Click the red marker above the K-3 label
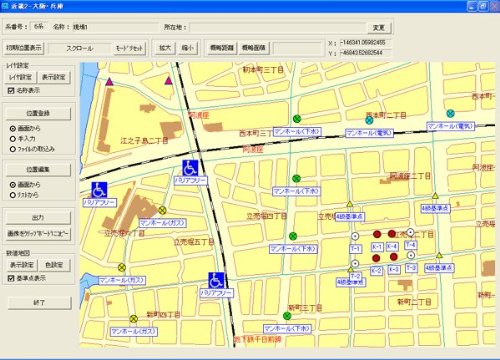500x360 pixels. click(394, 257)
